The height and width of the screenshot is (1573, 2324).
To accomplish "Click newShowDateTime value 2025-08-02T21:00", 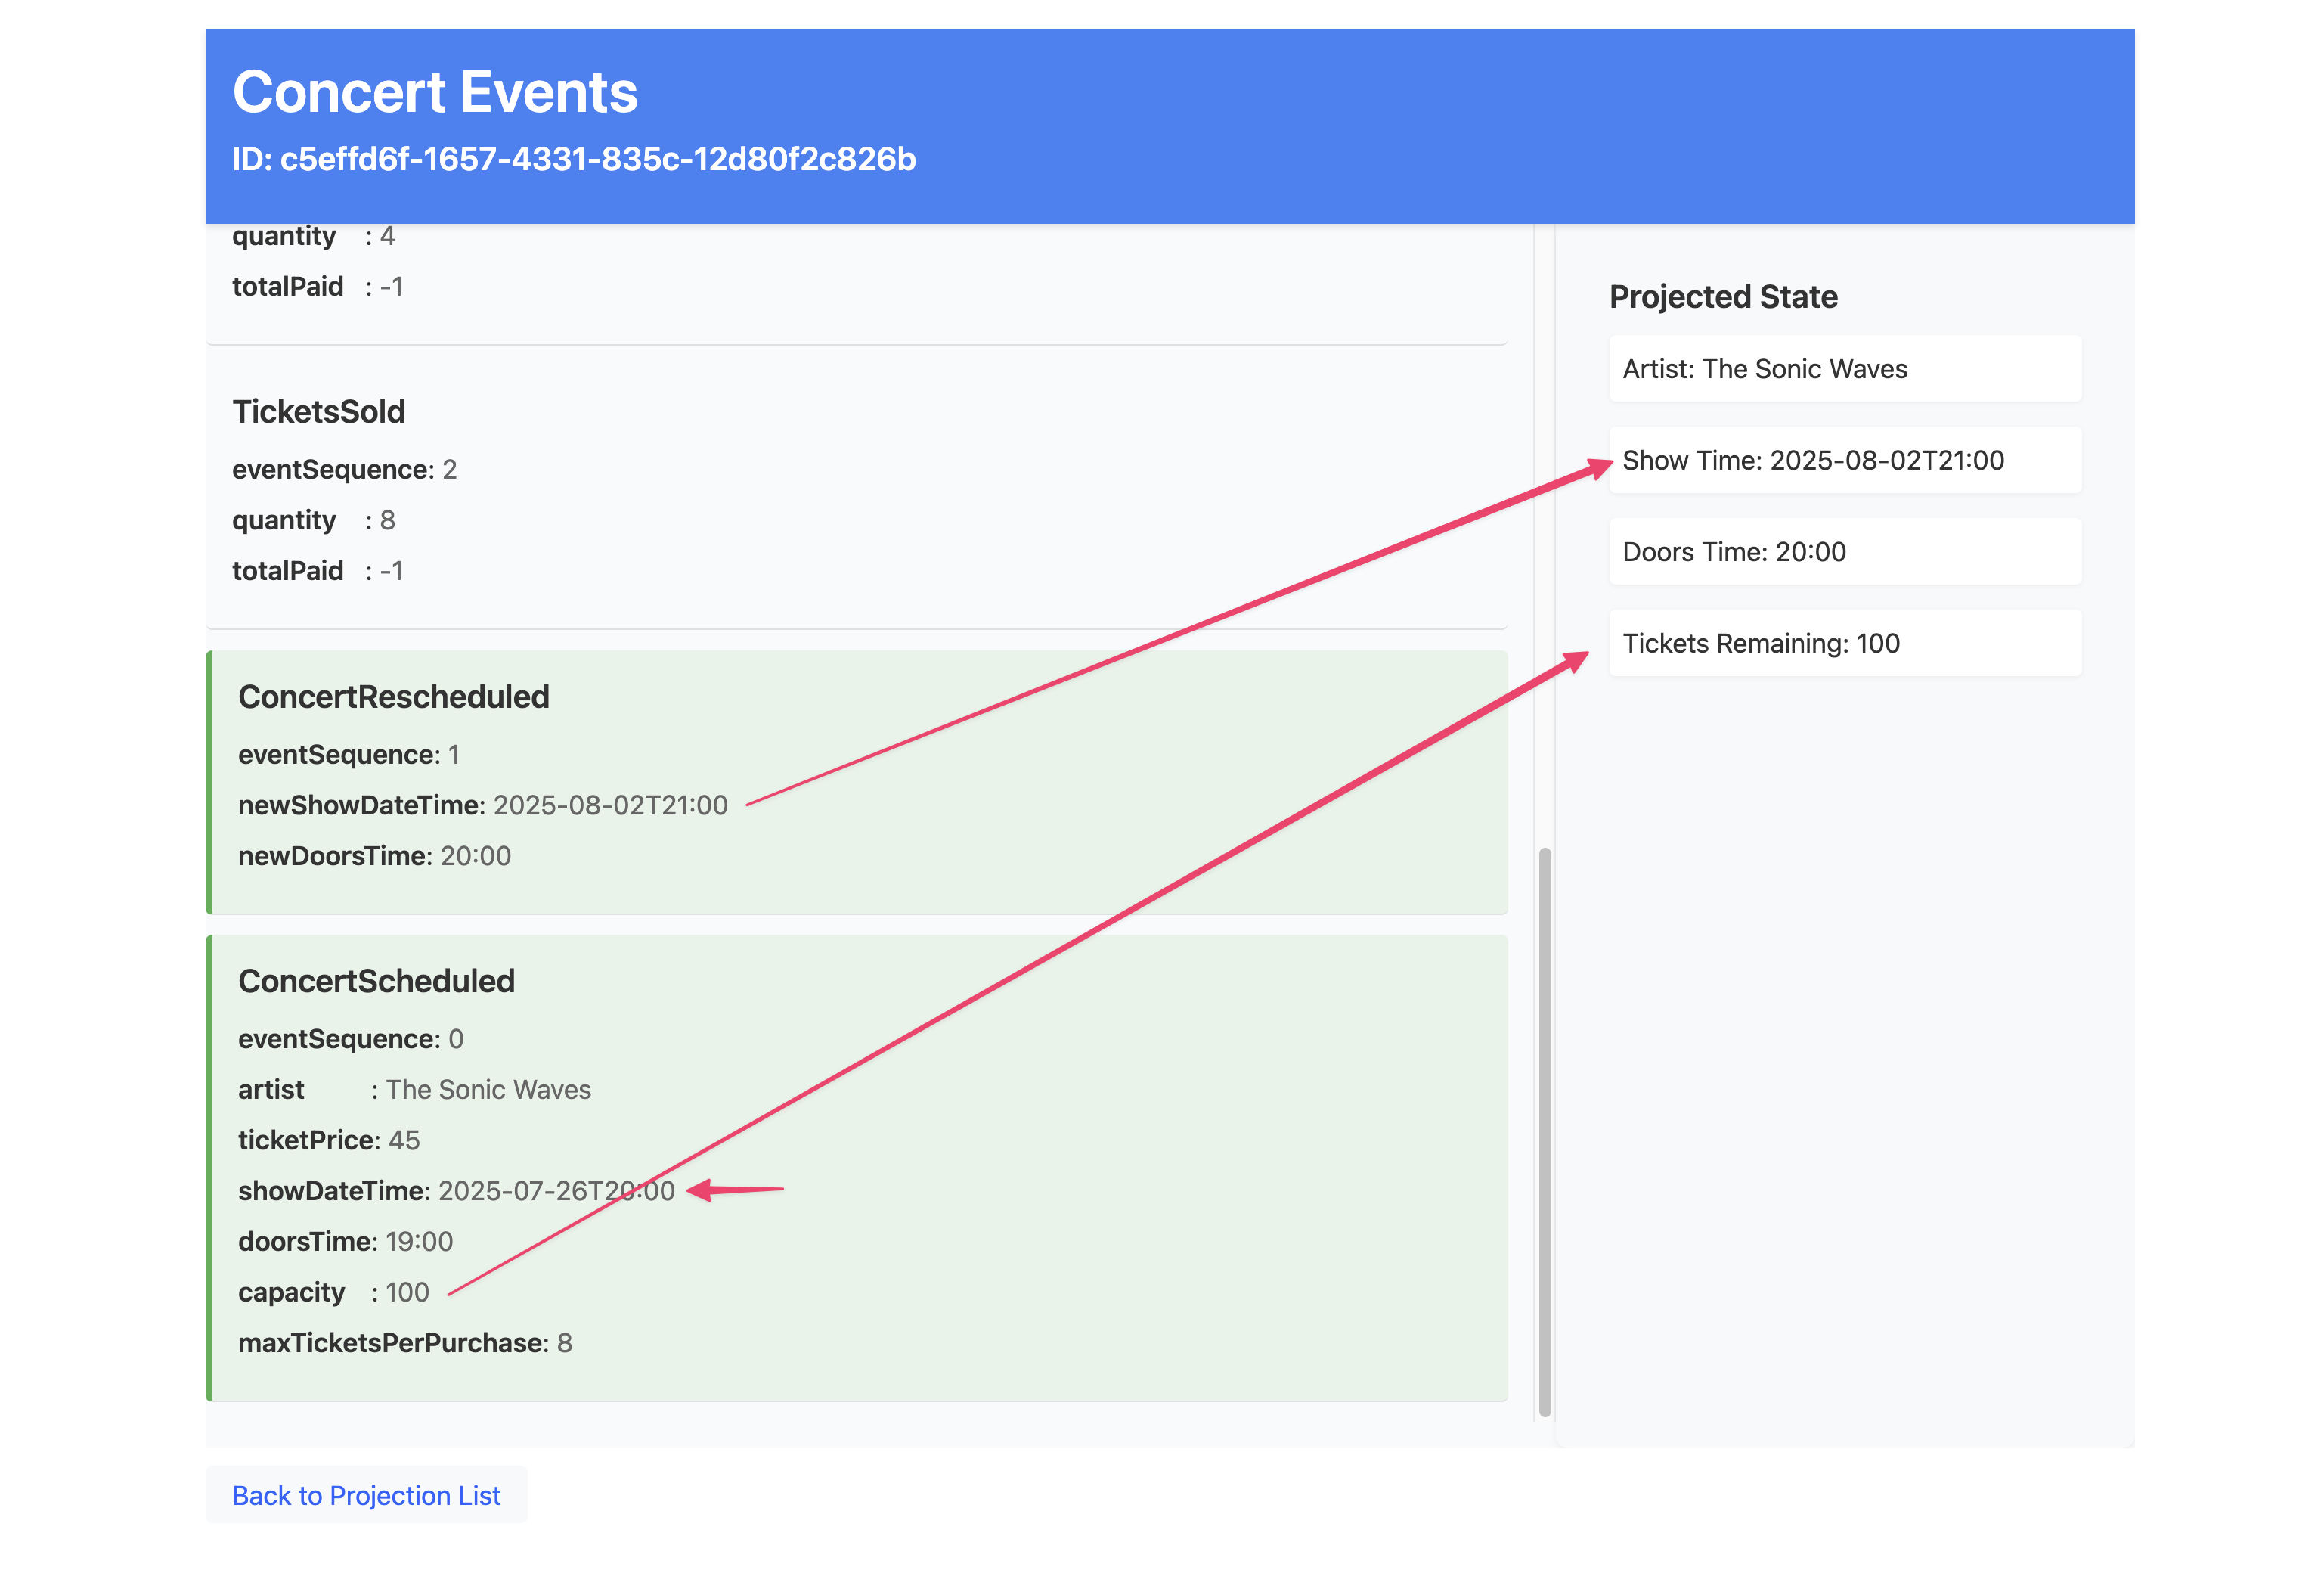I will click(610, 805).
